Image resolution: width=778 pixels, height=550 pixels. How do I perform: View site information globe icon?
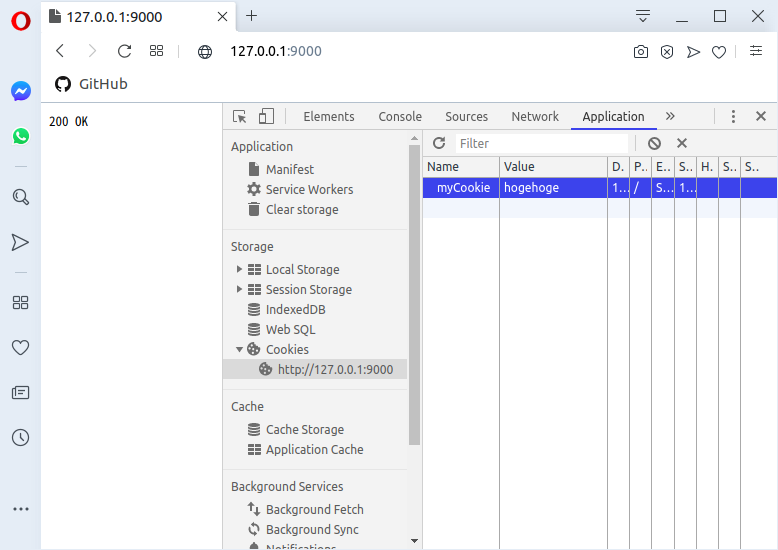point(205,52)
